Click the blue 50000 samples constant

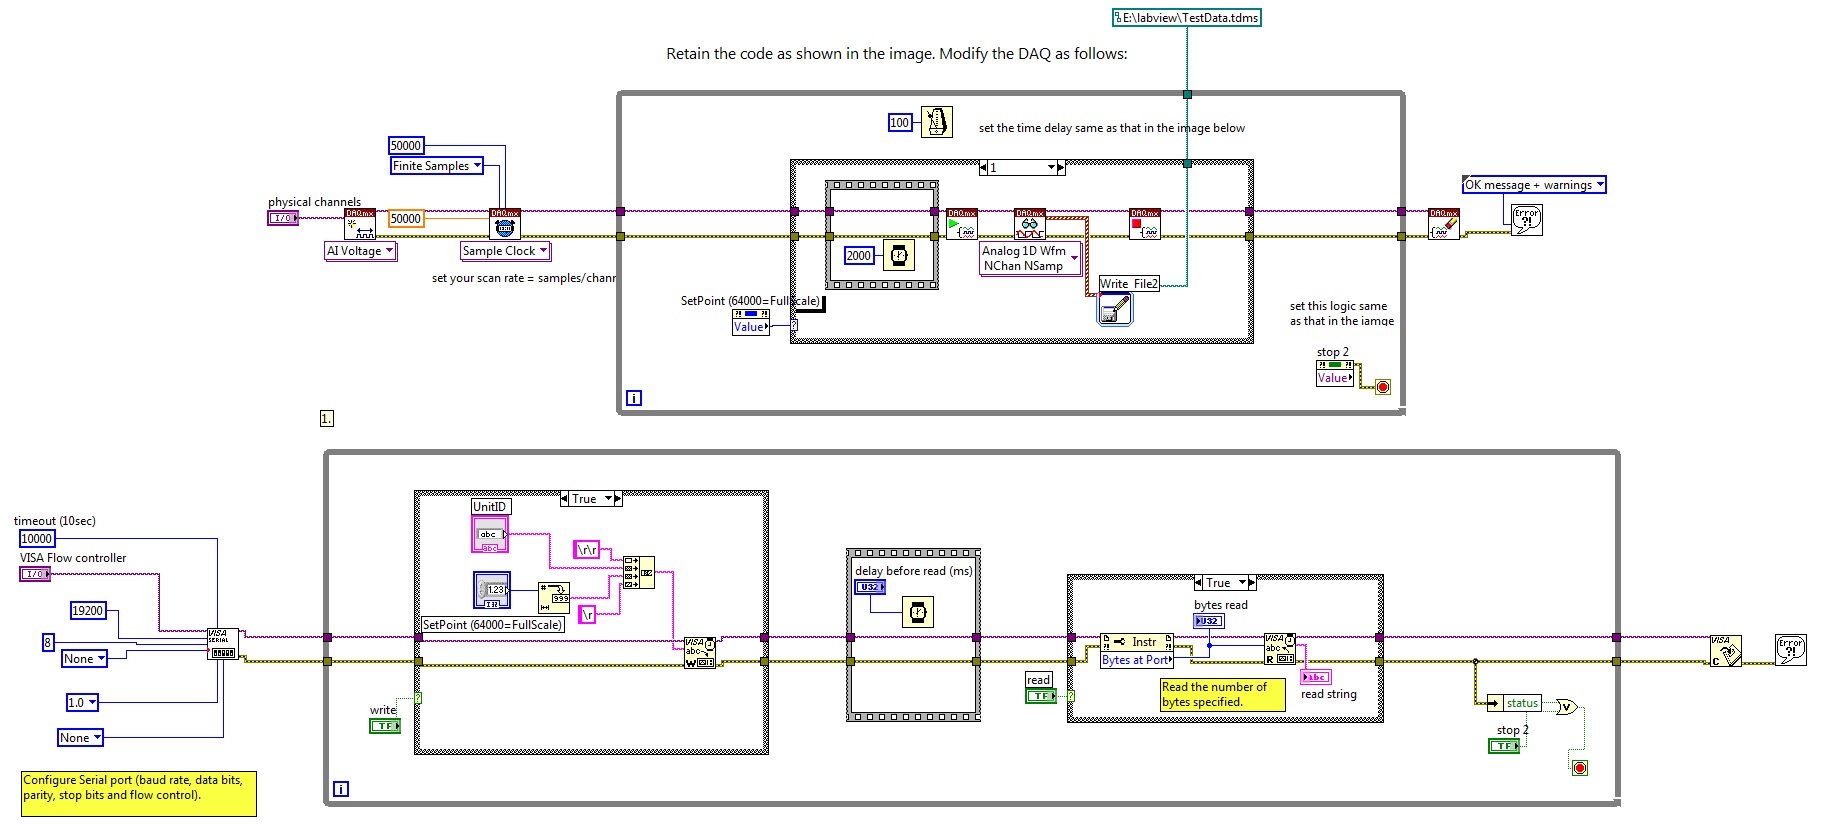[406, 146]
